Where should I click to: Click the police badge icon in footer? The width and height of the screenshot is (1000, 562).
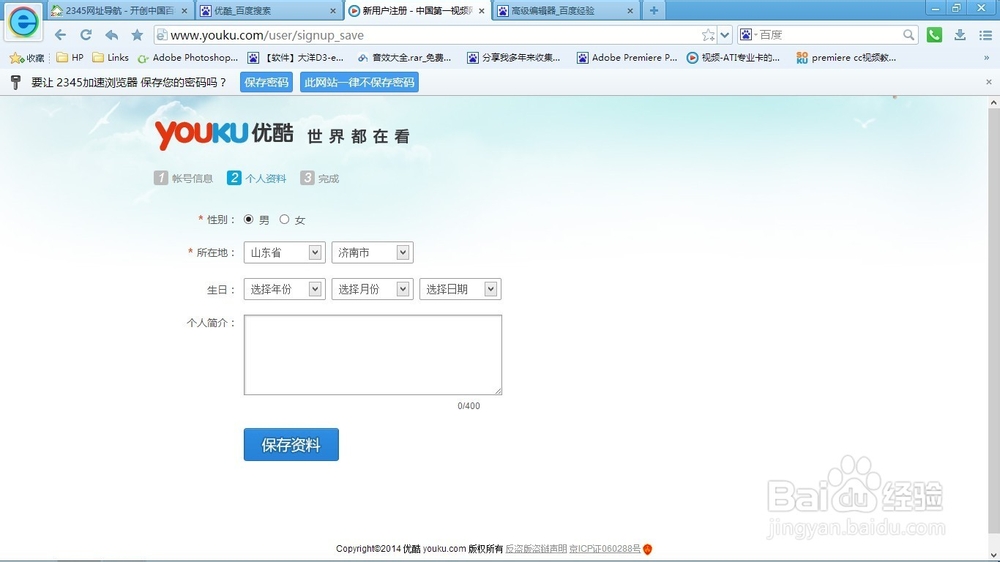647,549
